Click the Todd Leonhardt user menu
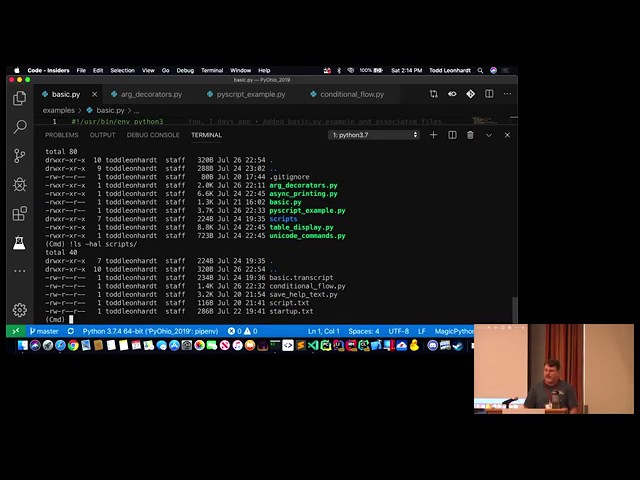 click(x=450, y=70)
